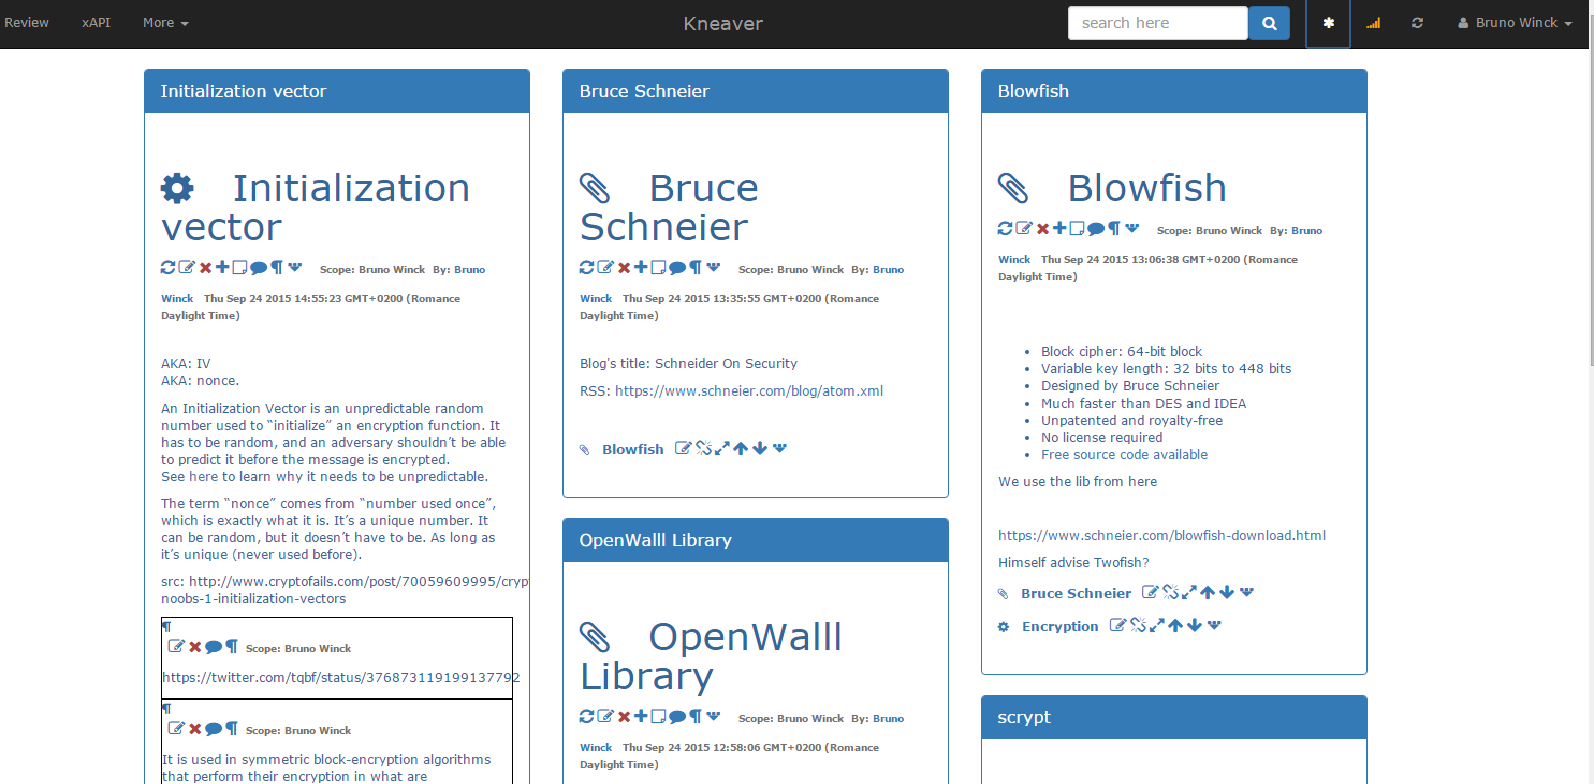
Task: Move Blowfish link up in Bruce Schneier card
Action: 741,448
